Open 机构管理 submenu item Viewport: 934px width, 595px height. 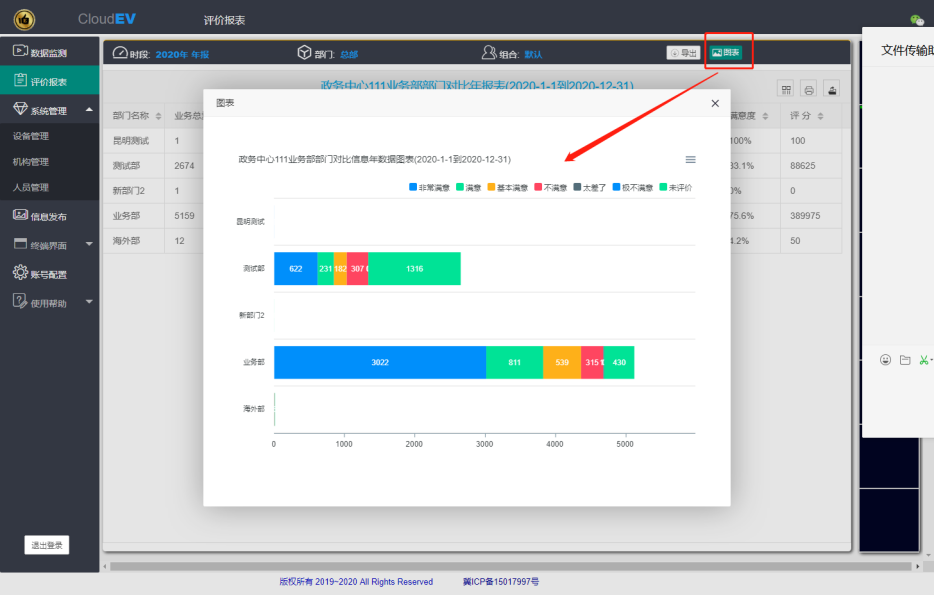tap(31, 161)
